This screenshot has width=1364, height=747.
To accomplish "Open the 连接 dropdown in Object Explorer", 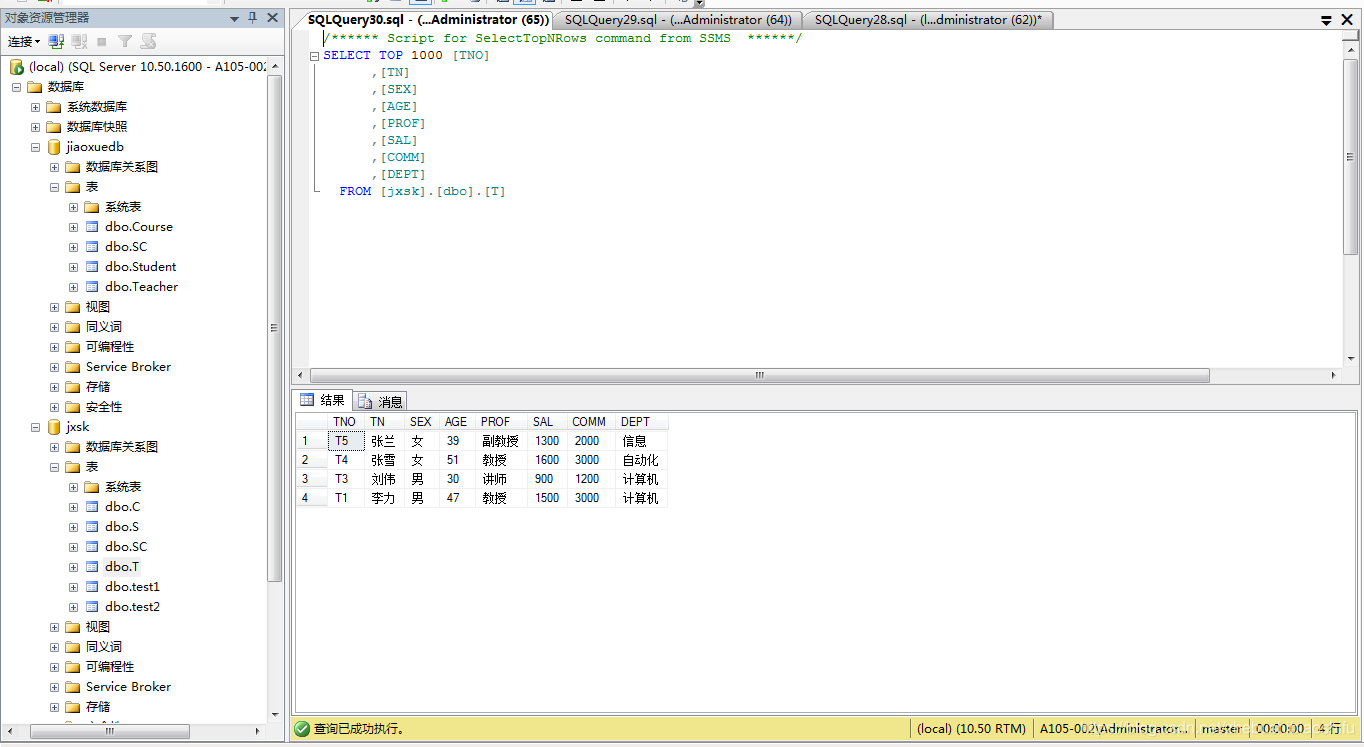I will pyautogui.click(x=24, y=42).
